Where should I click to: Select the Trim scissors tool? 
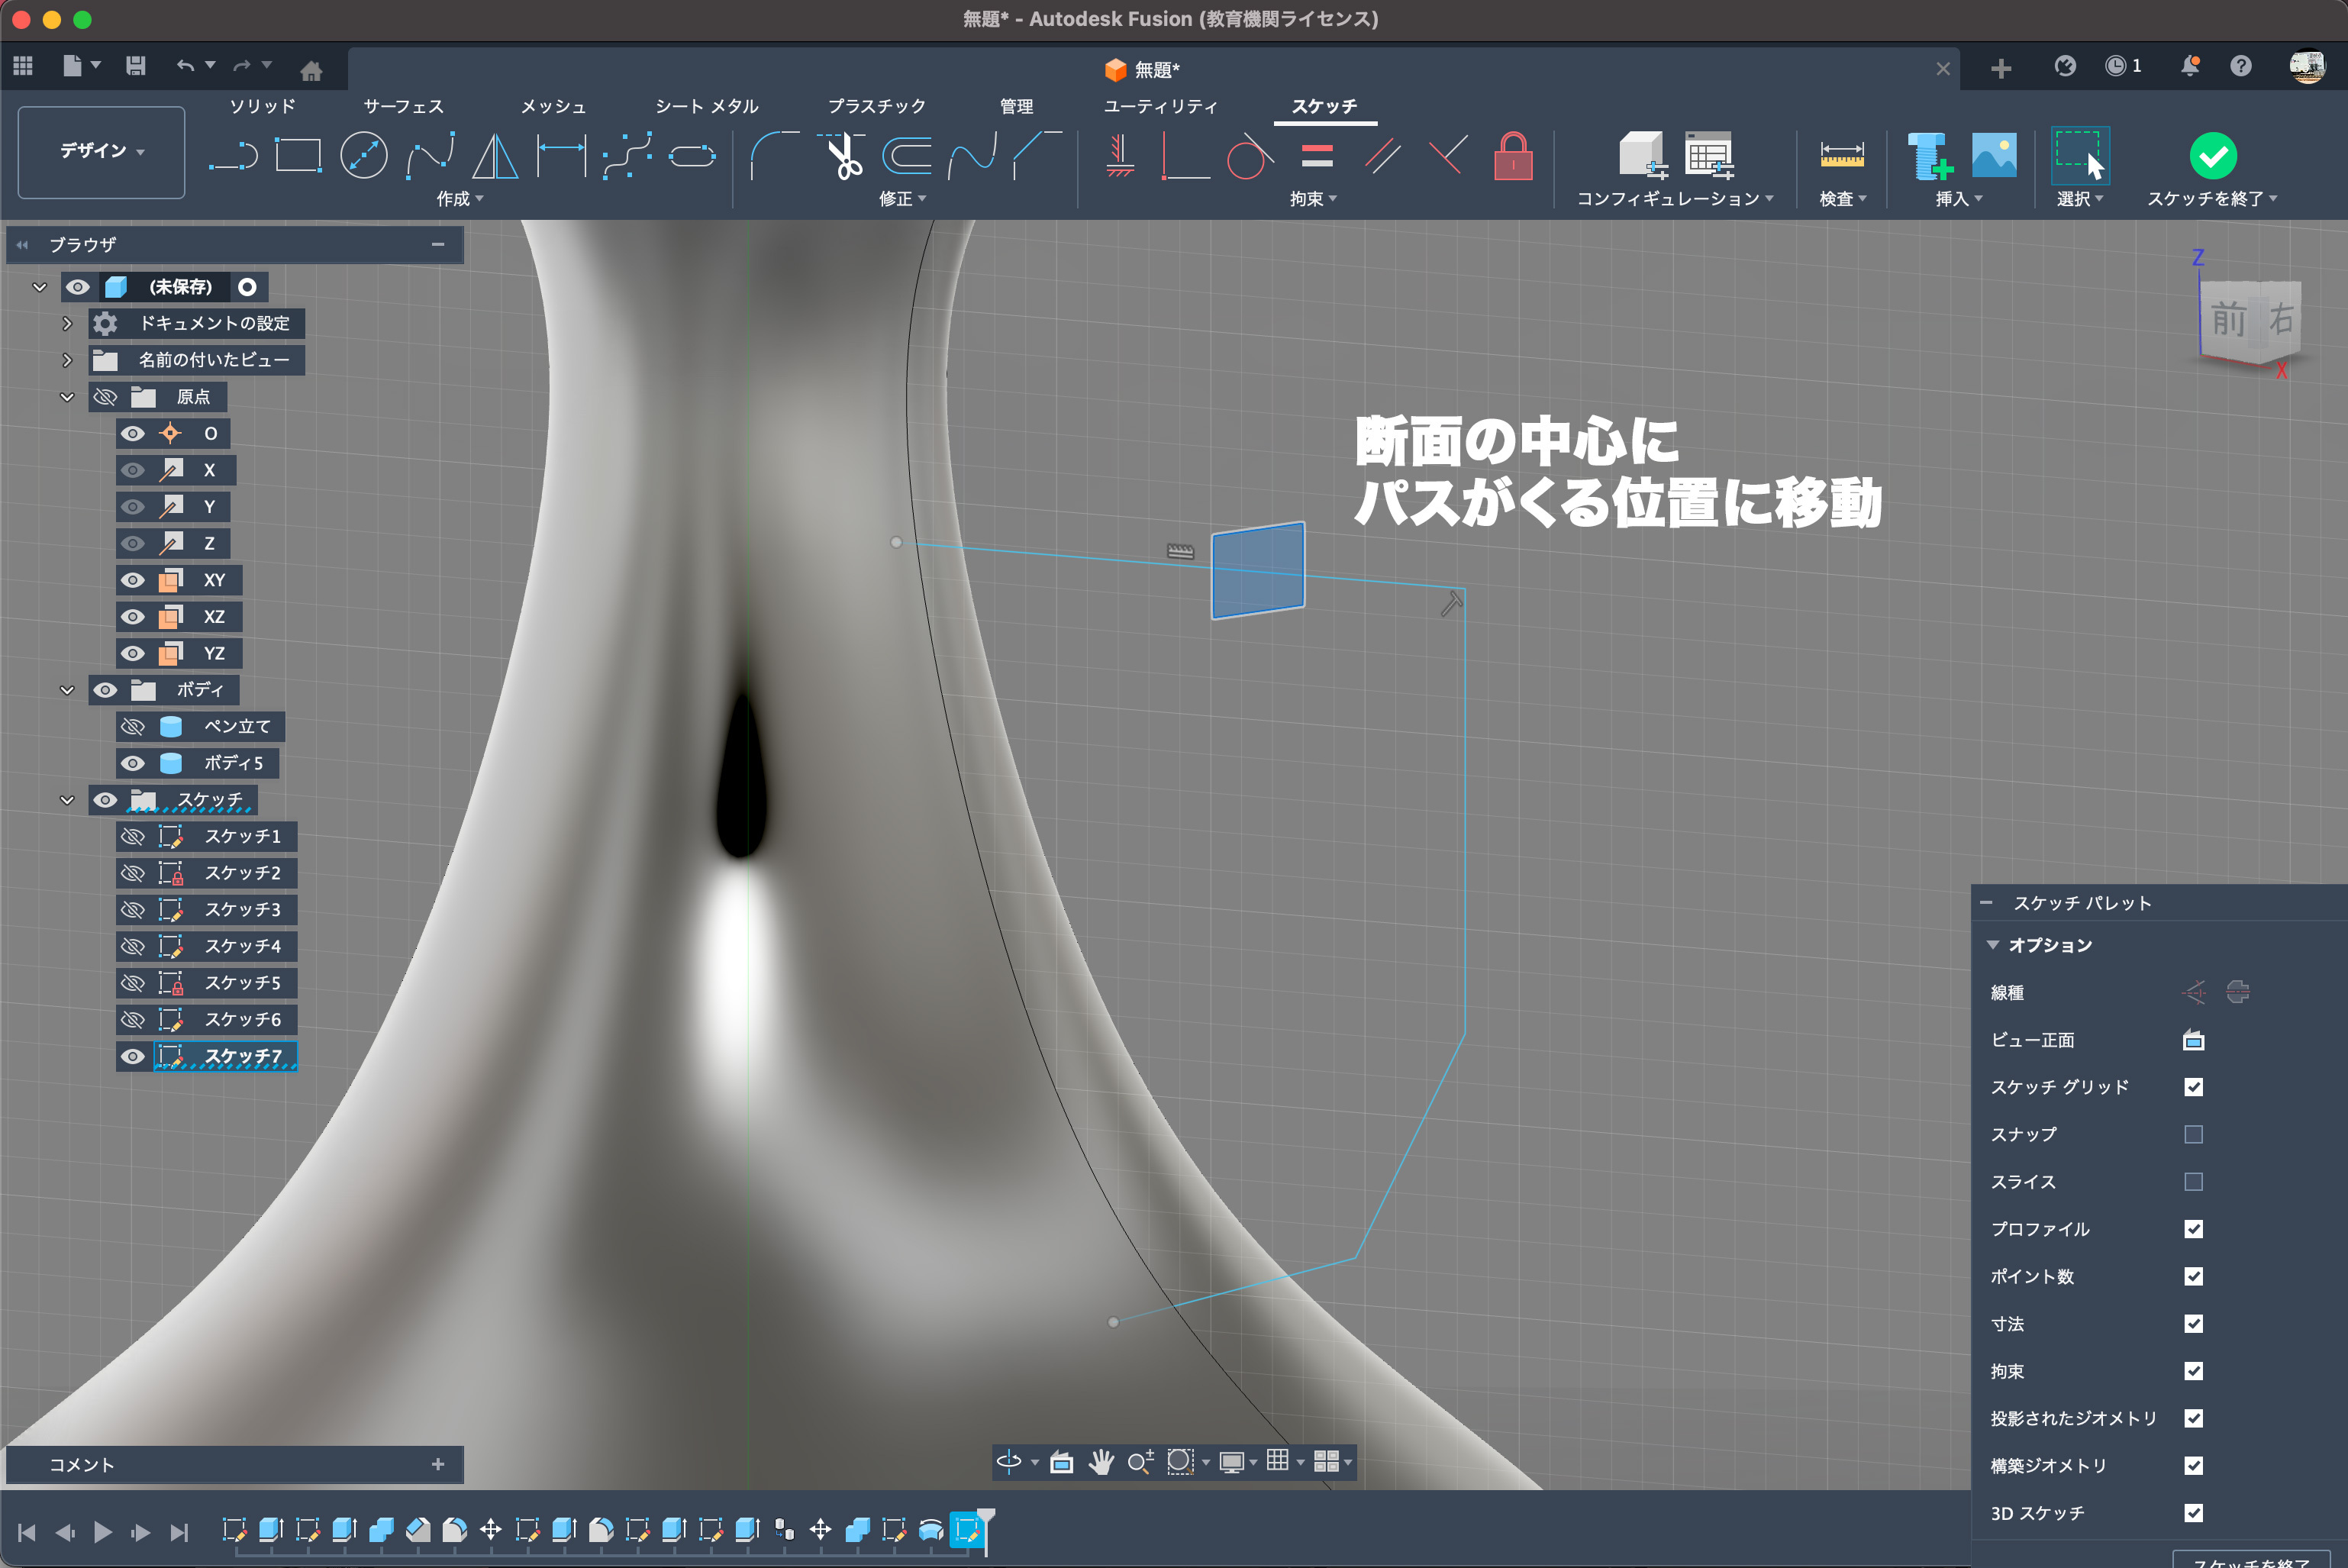tap(845, 156)
